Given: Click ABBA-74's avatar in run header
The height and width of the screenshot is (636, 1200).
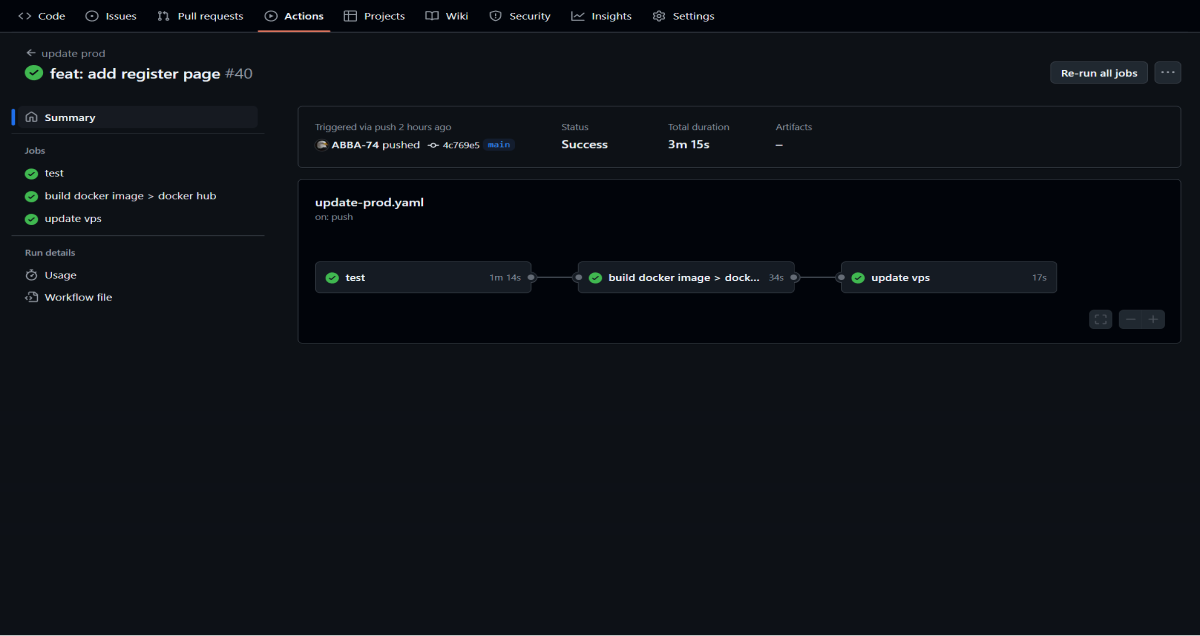Looking at the screenshot, I should (x=322, y=144).
